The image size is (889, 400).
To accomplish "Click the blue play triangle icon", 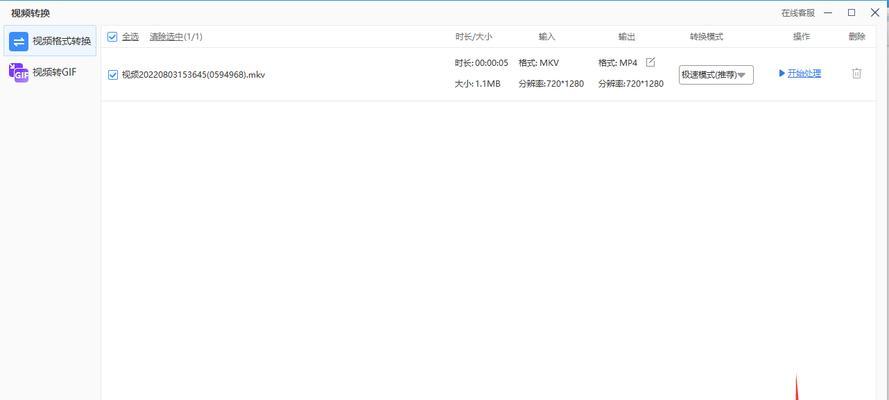I will (782, 73).
